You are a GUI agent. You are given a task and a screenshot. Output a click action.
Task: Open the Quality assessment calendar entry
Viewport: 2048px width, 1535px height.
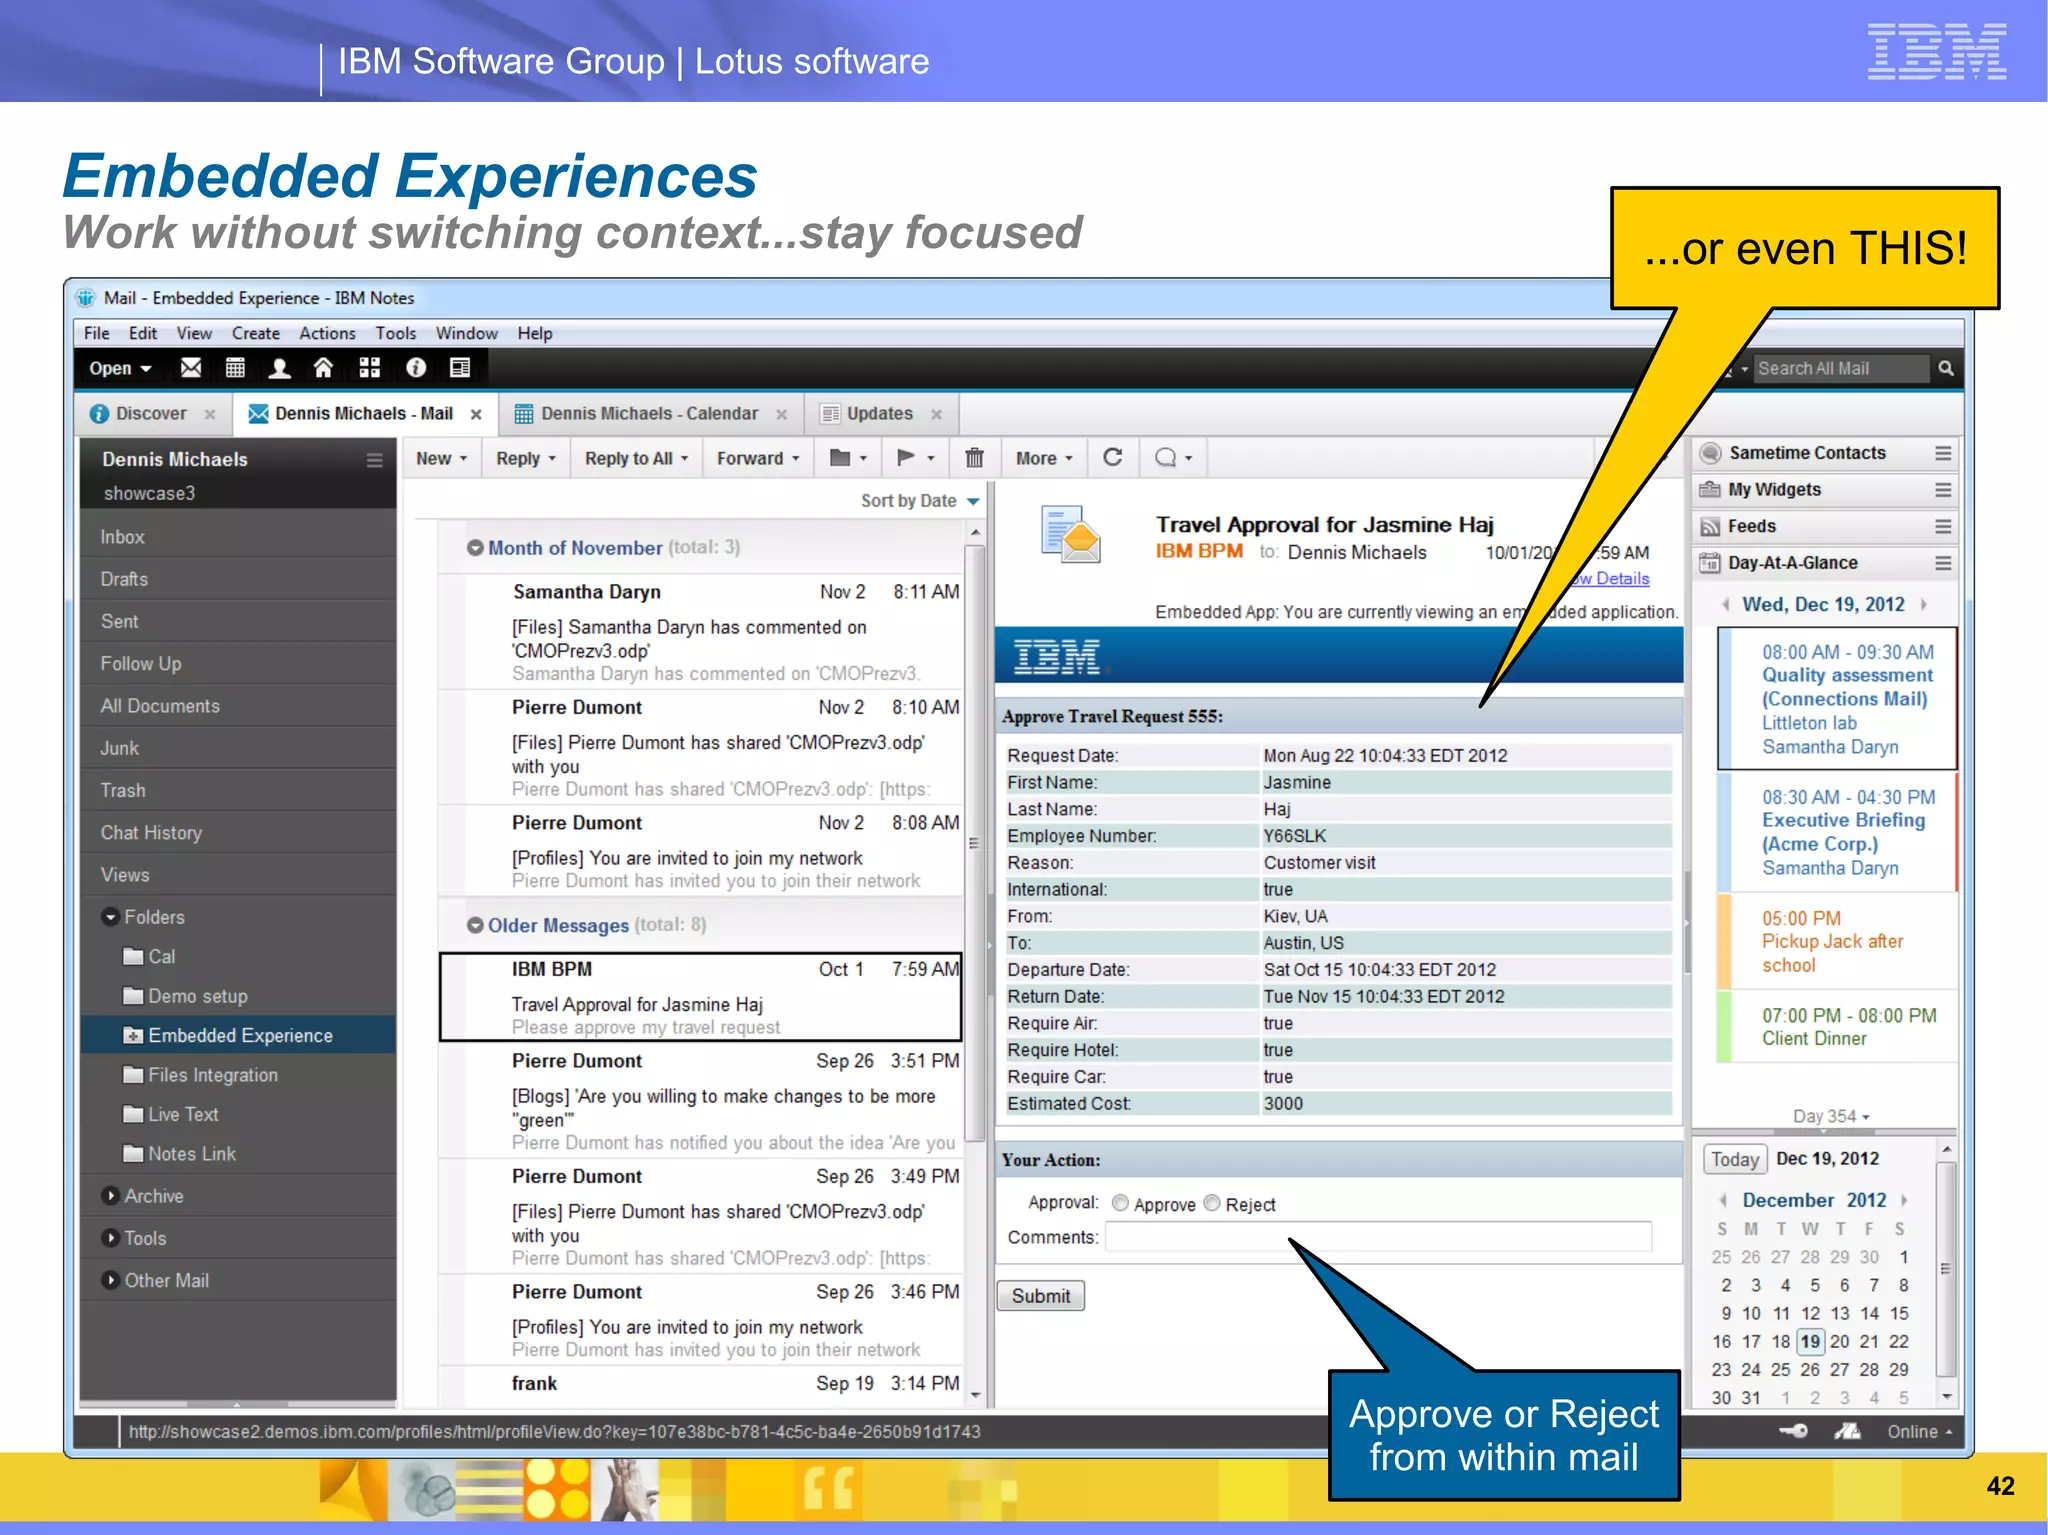1838,699
